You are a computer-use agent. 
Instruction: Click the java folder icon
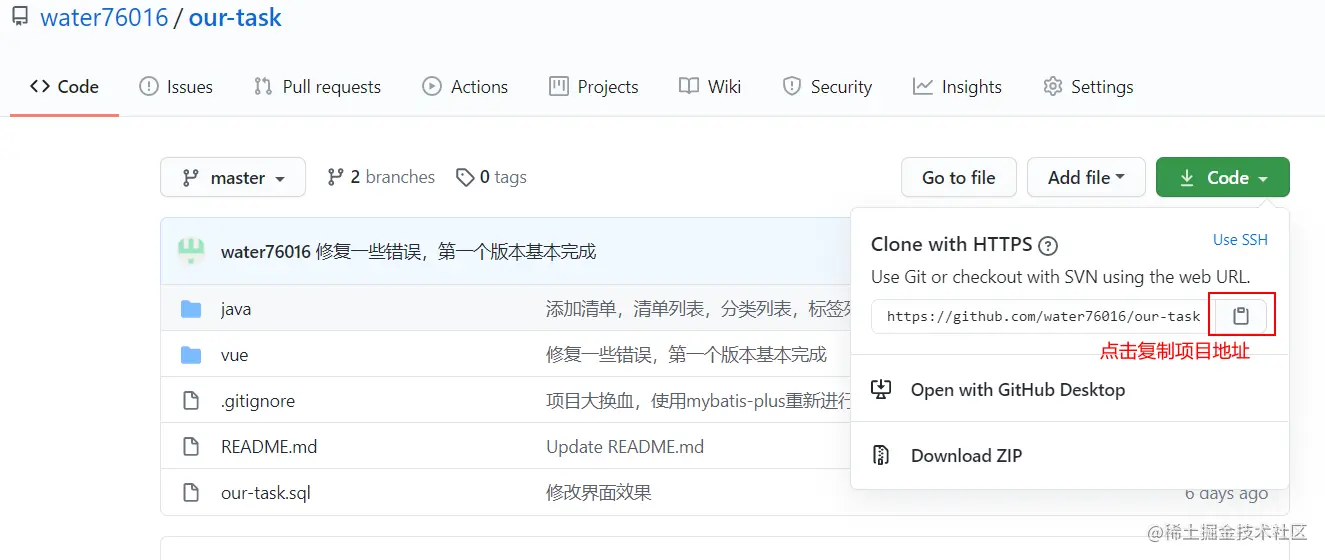click(191, 309)
